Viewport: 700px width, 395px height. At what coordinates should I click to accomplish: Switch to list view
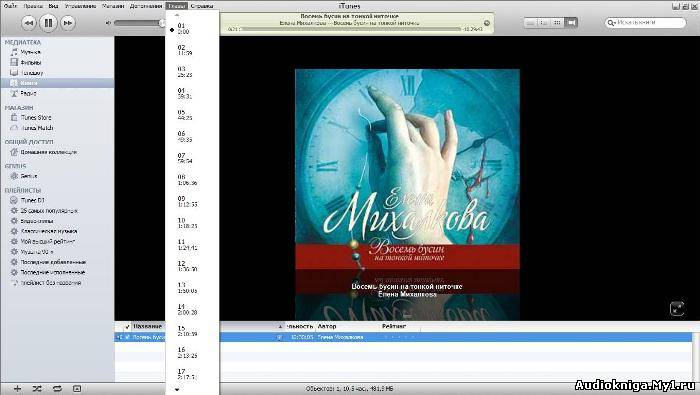point(530,22)
